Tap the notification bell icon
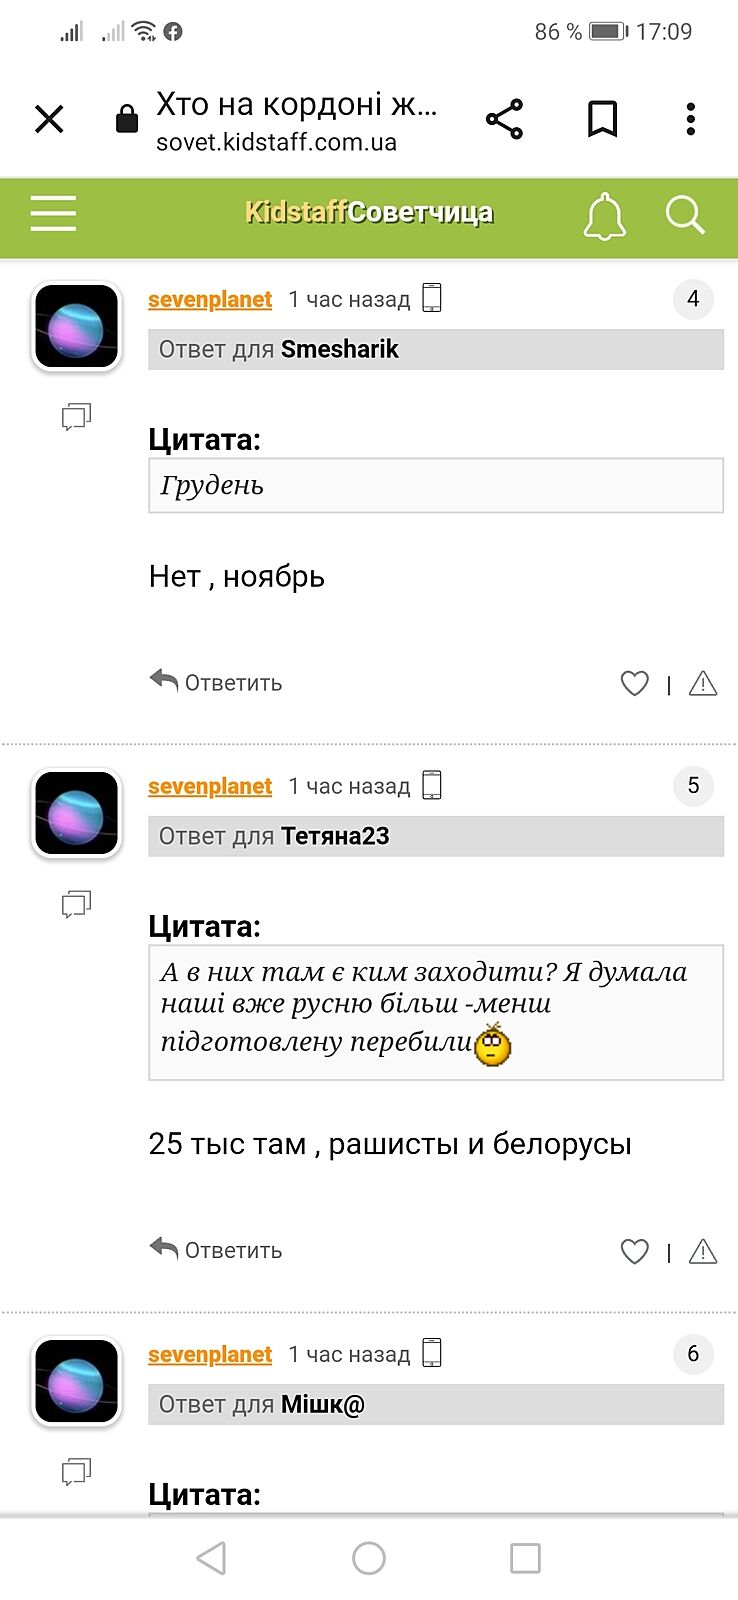This screenshot has width=738, height=1600. coord(604,216)
